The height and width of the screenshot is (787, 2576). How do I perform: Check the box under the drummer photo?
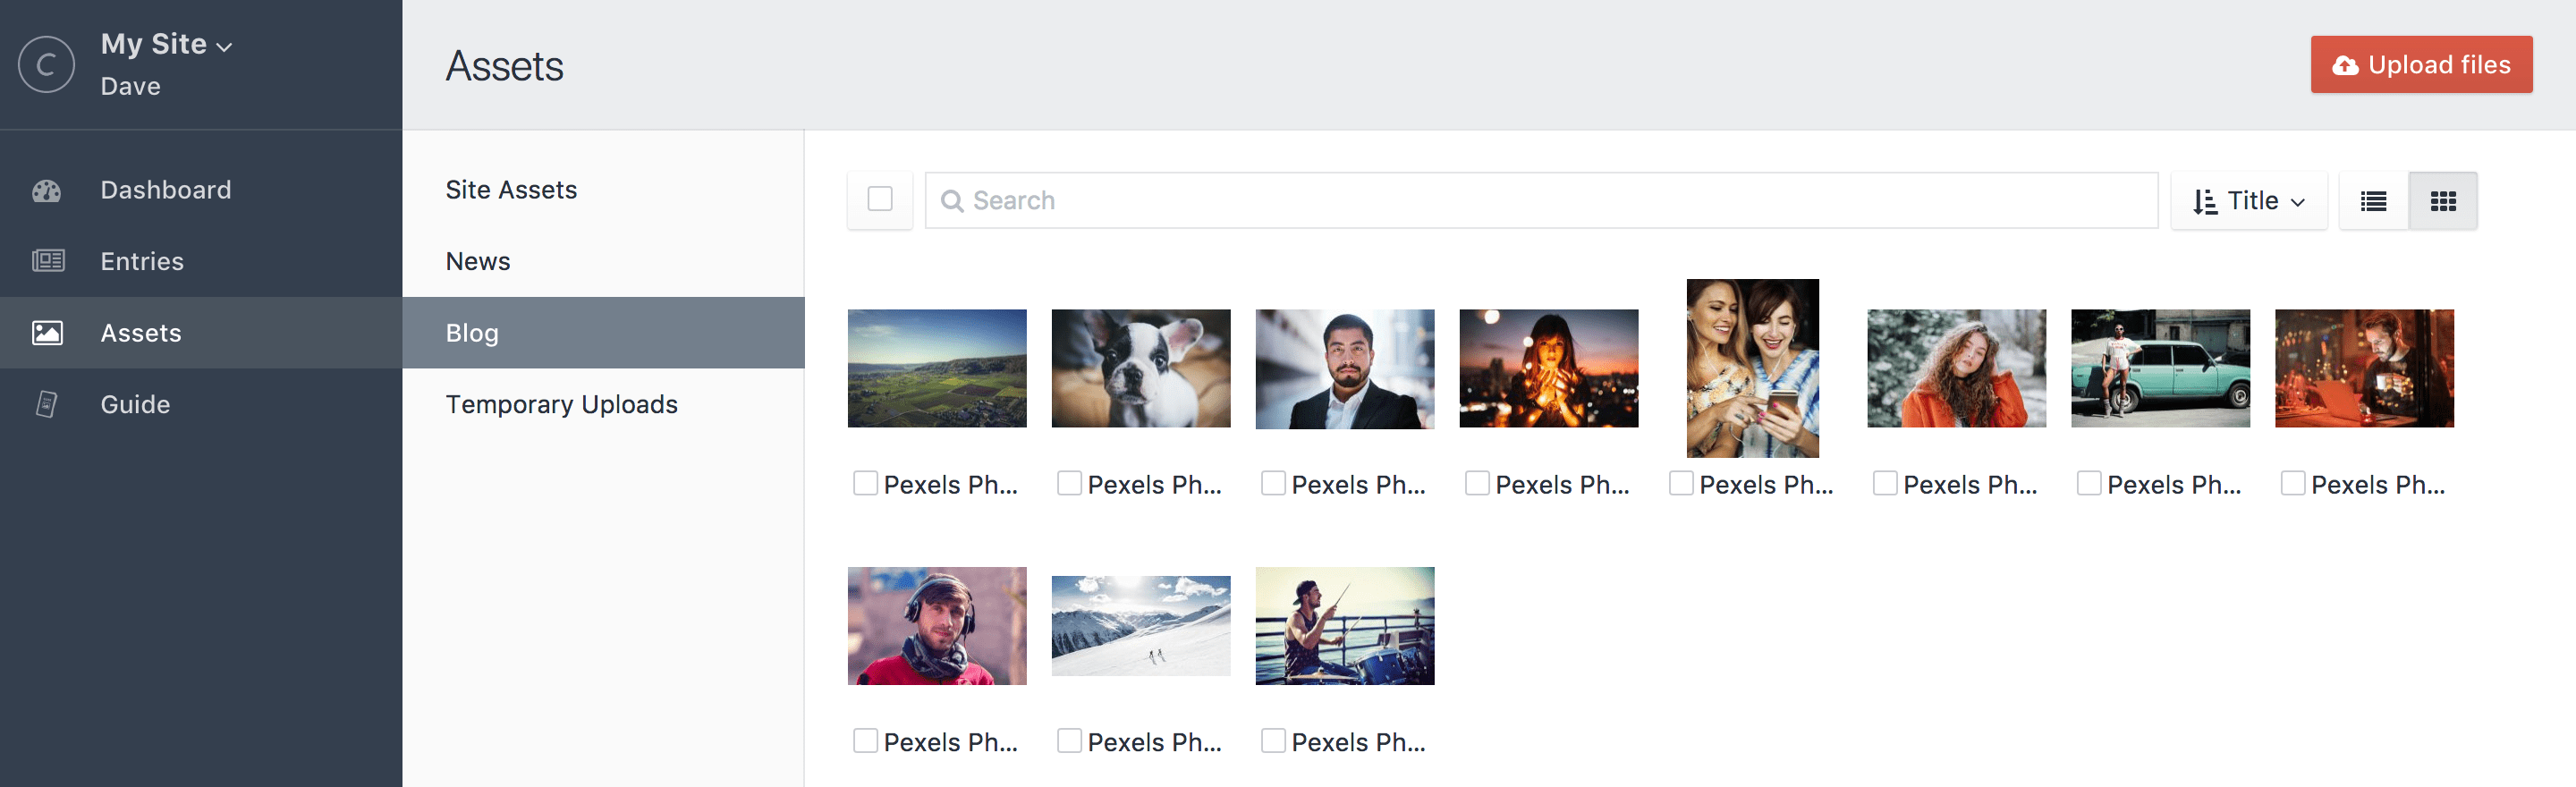click(1273, 740)
